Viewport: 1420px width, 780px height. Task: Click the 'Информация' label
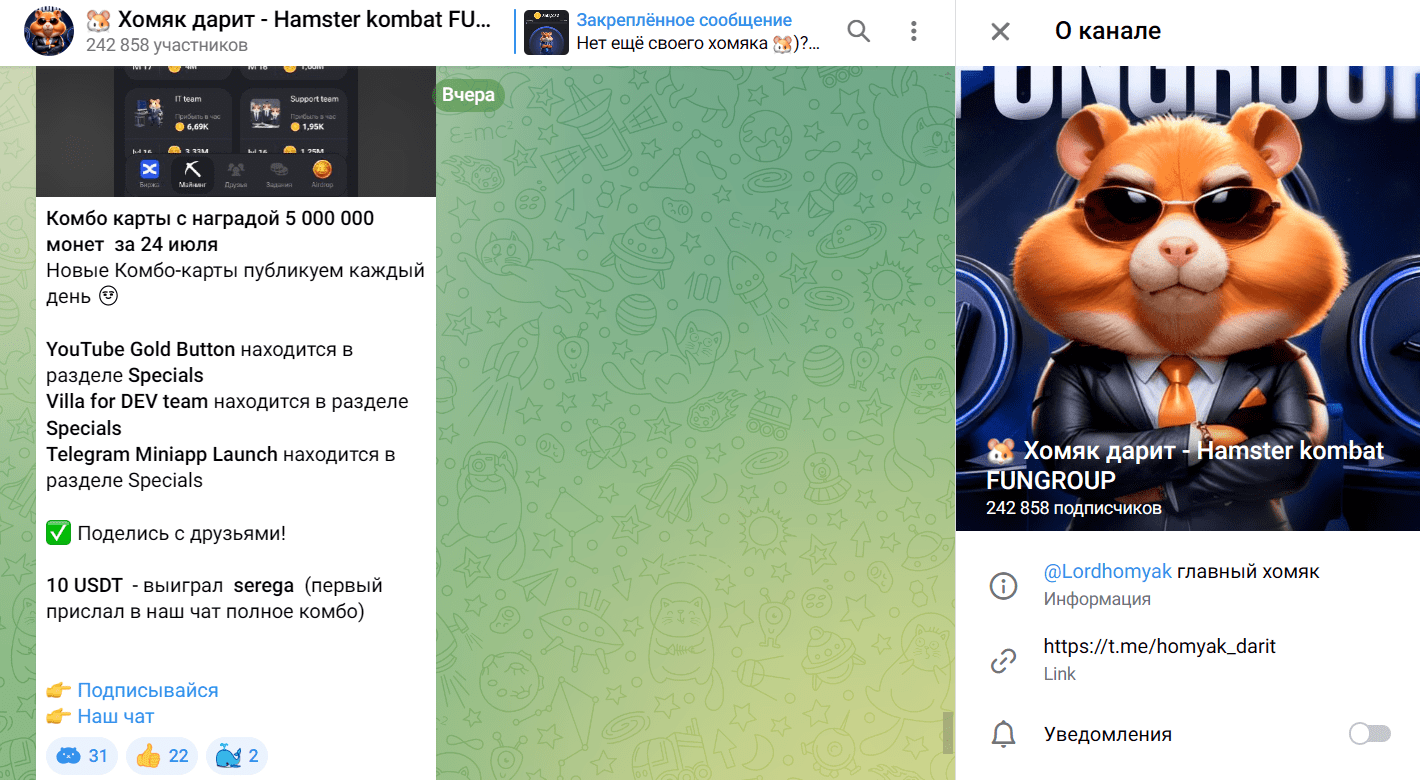click(x=1097, y=599)
